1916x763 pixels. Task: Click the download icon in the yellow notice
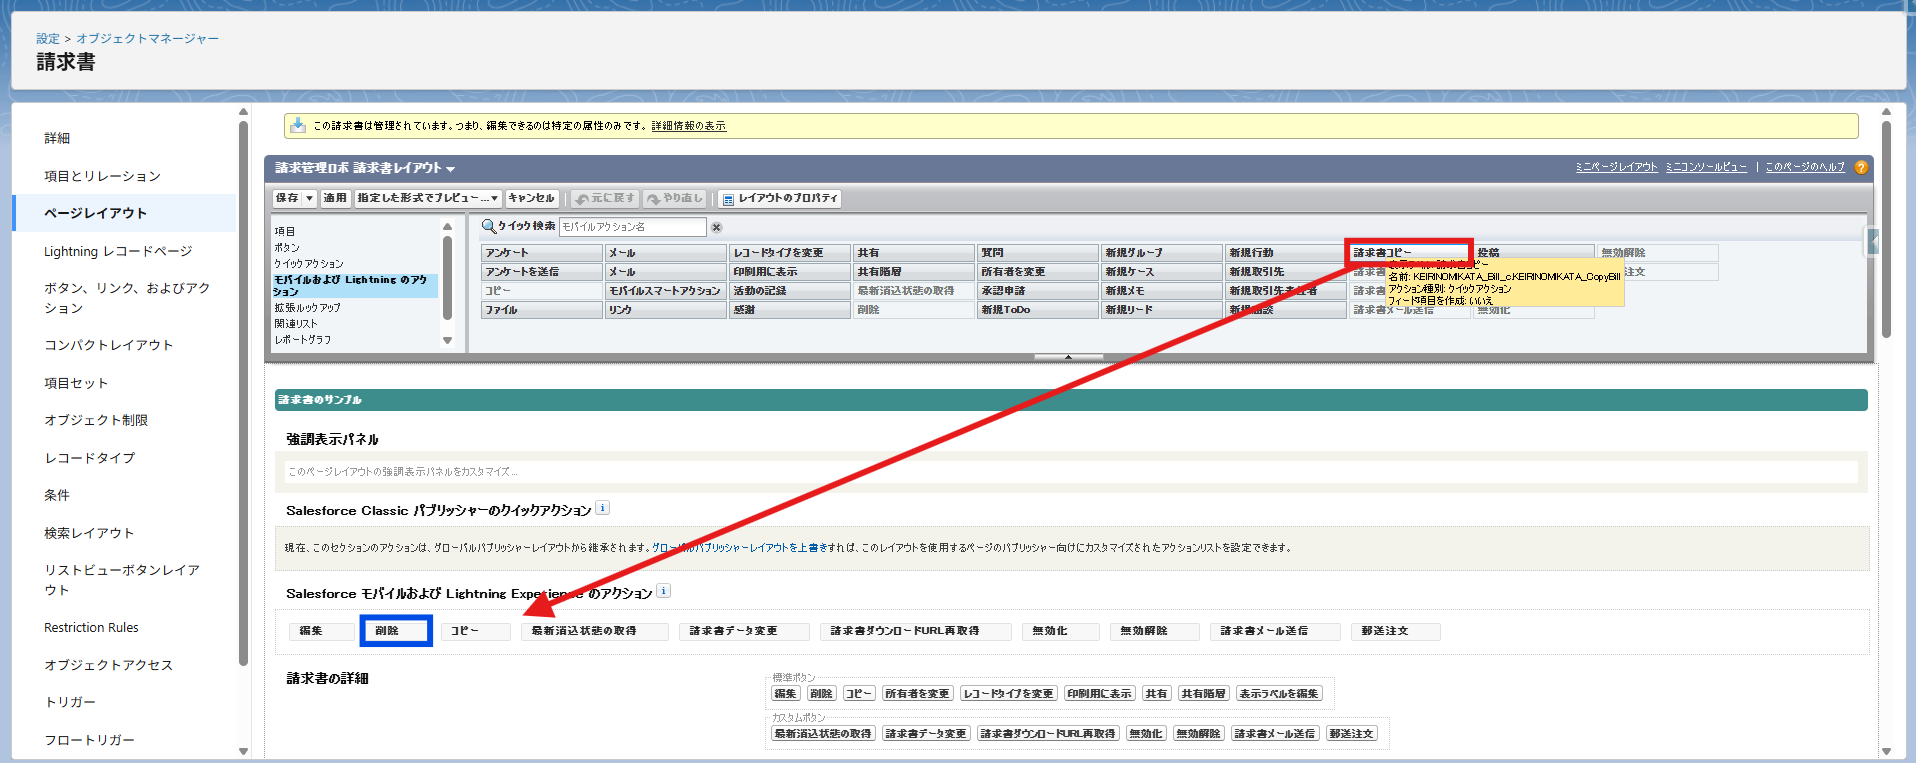(297, 125)
